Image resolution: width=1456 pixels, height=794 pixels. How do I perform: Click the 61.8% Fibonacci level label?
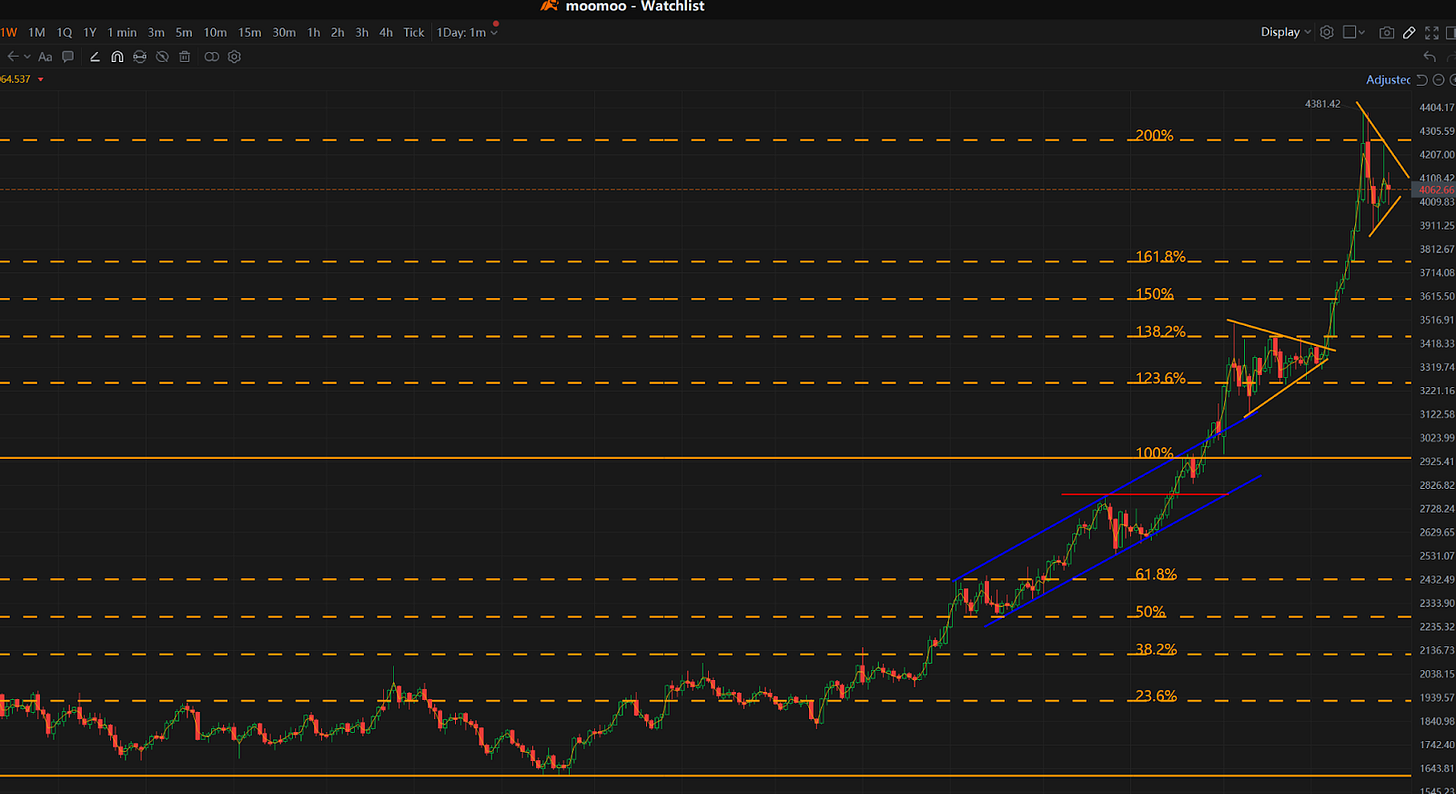tap(1156, 575)
